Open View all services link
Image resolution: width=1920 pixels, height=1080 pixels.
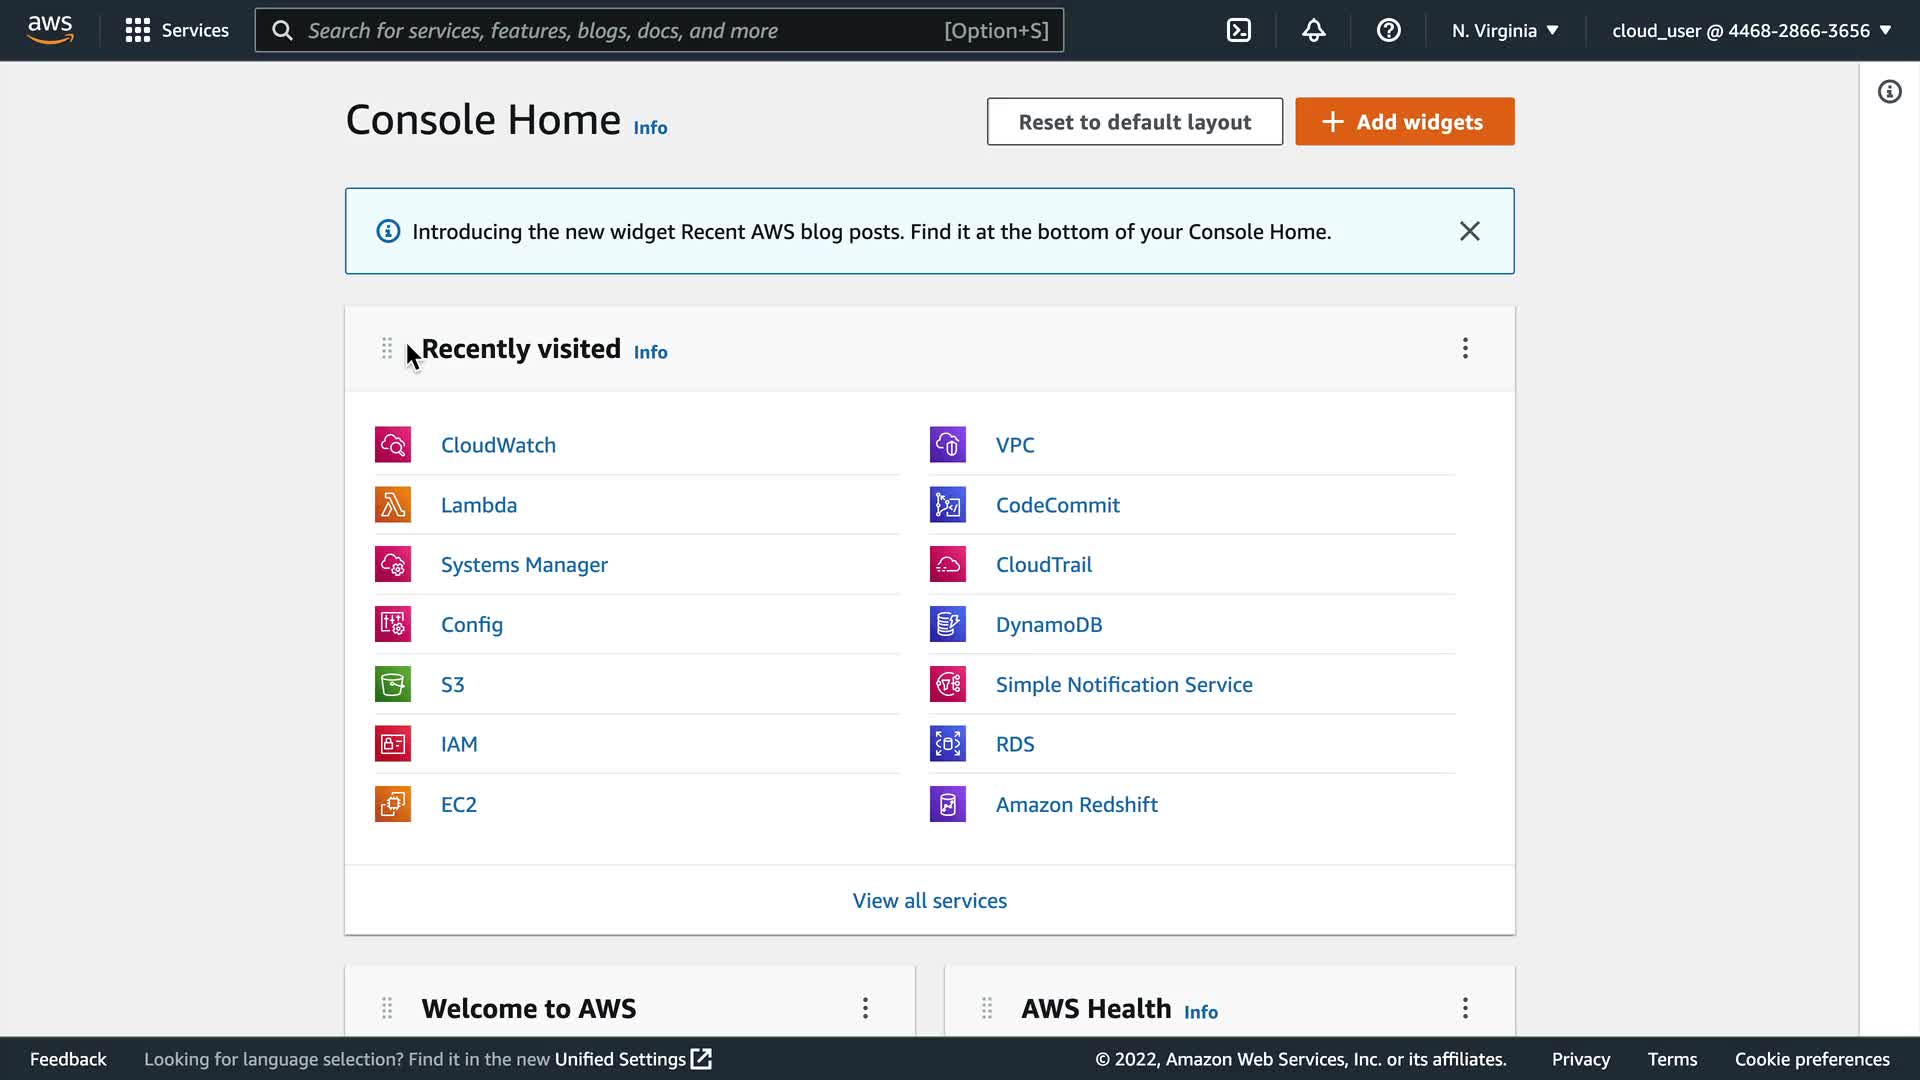(x=929, y=900)
